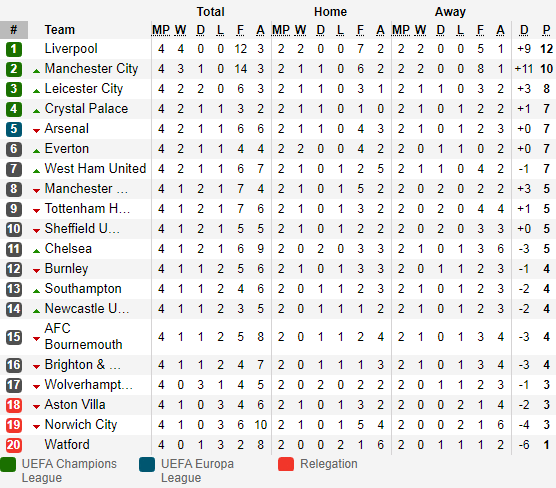Viewport: 556px width, 488px height.
Task: Click green up arrow beside Manchester City
Action: (x=36, y=71)
